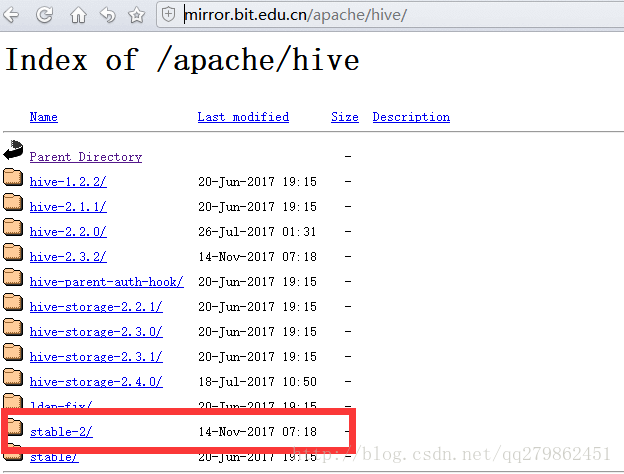Click folder icon beside hive-storage-2.3.0/
The image size is (624, 474).
[13, 327]
